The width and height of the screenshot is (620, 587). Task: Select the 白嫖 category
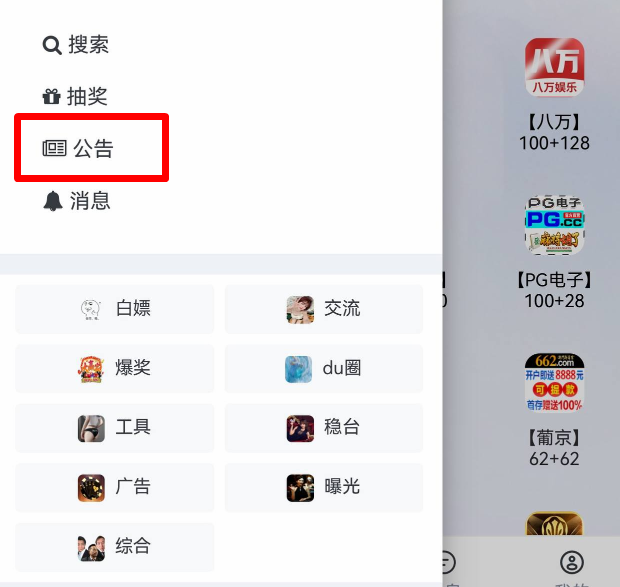pos(115,309)
